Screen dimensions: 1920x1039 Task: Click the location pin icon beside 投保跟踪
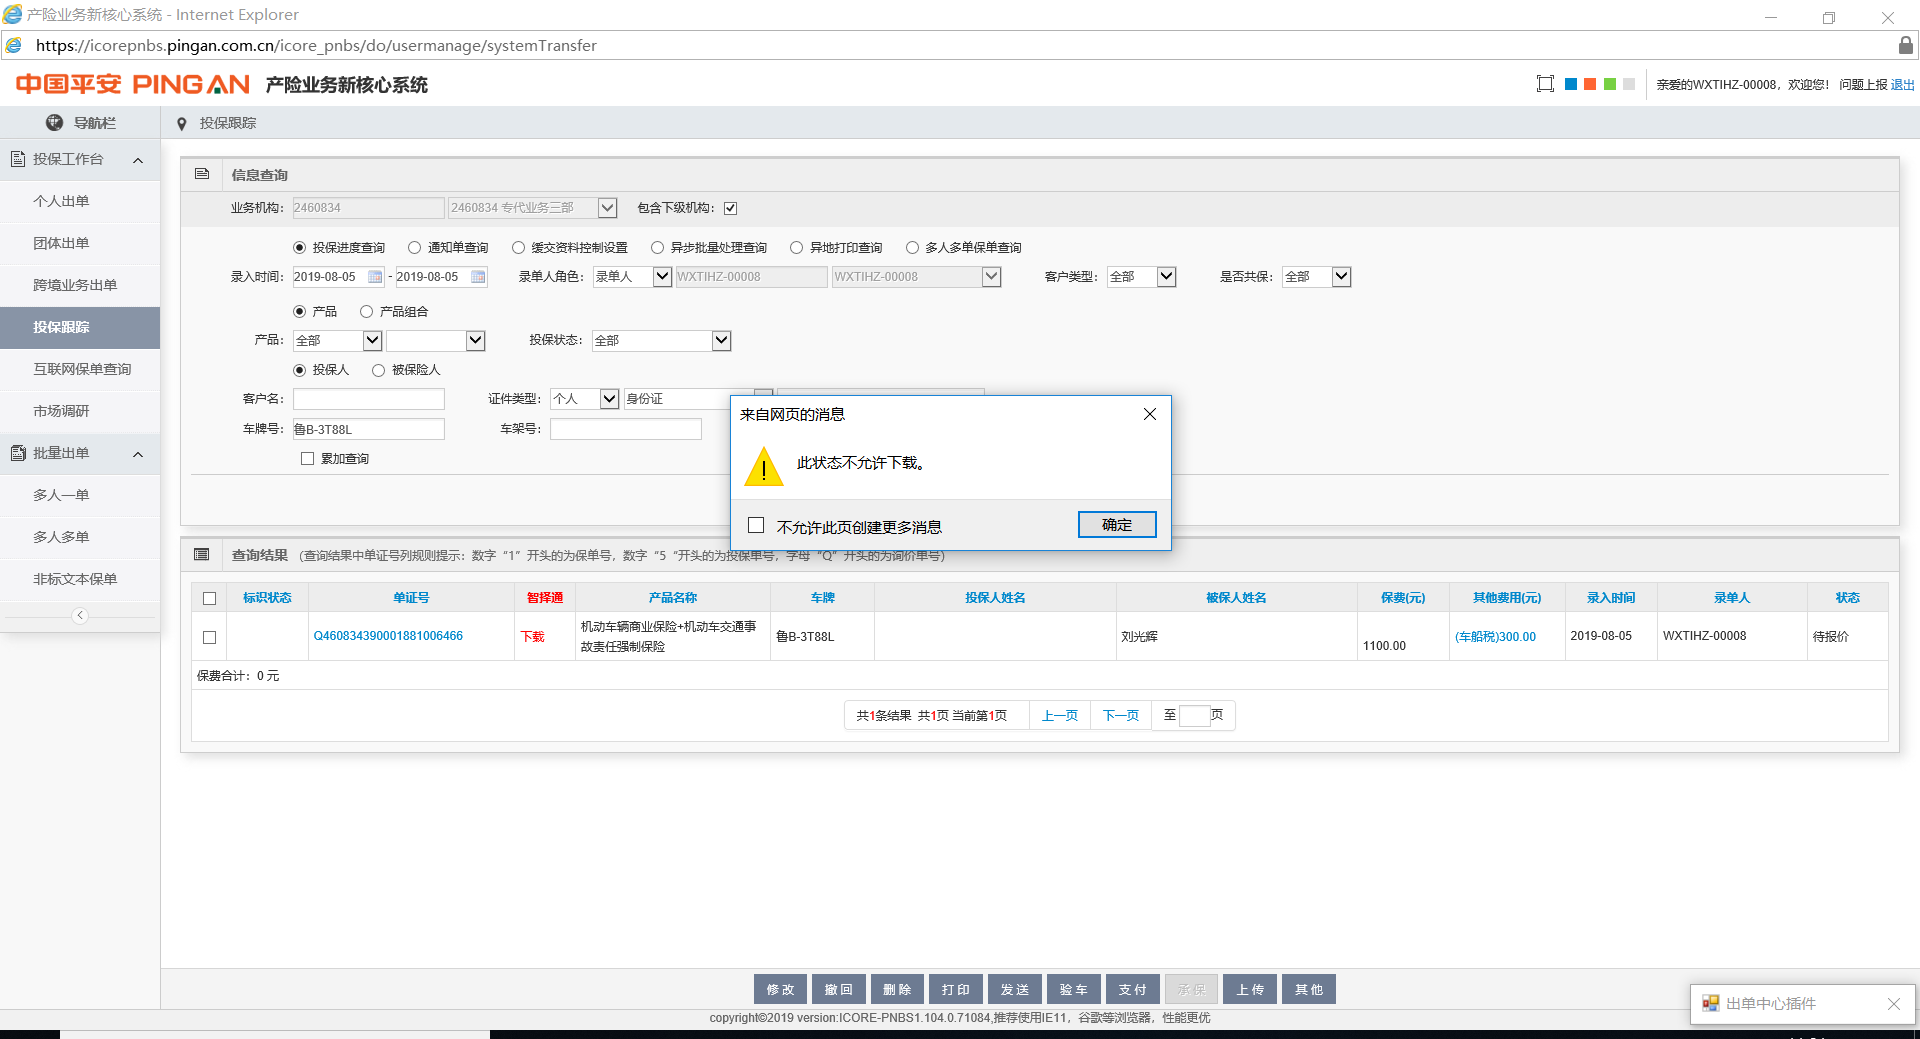click(x=181, y=124)
